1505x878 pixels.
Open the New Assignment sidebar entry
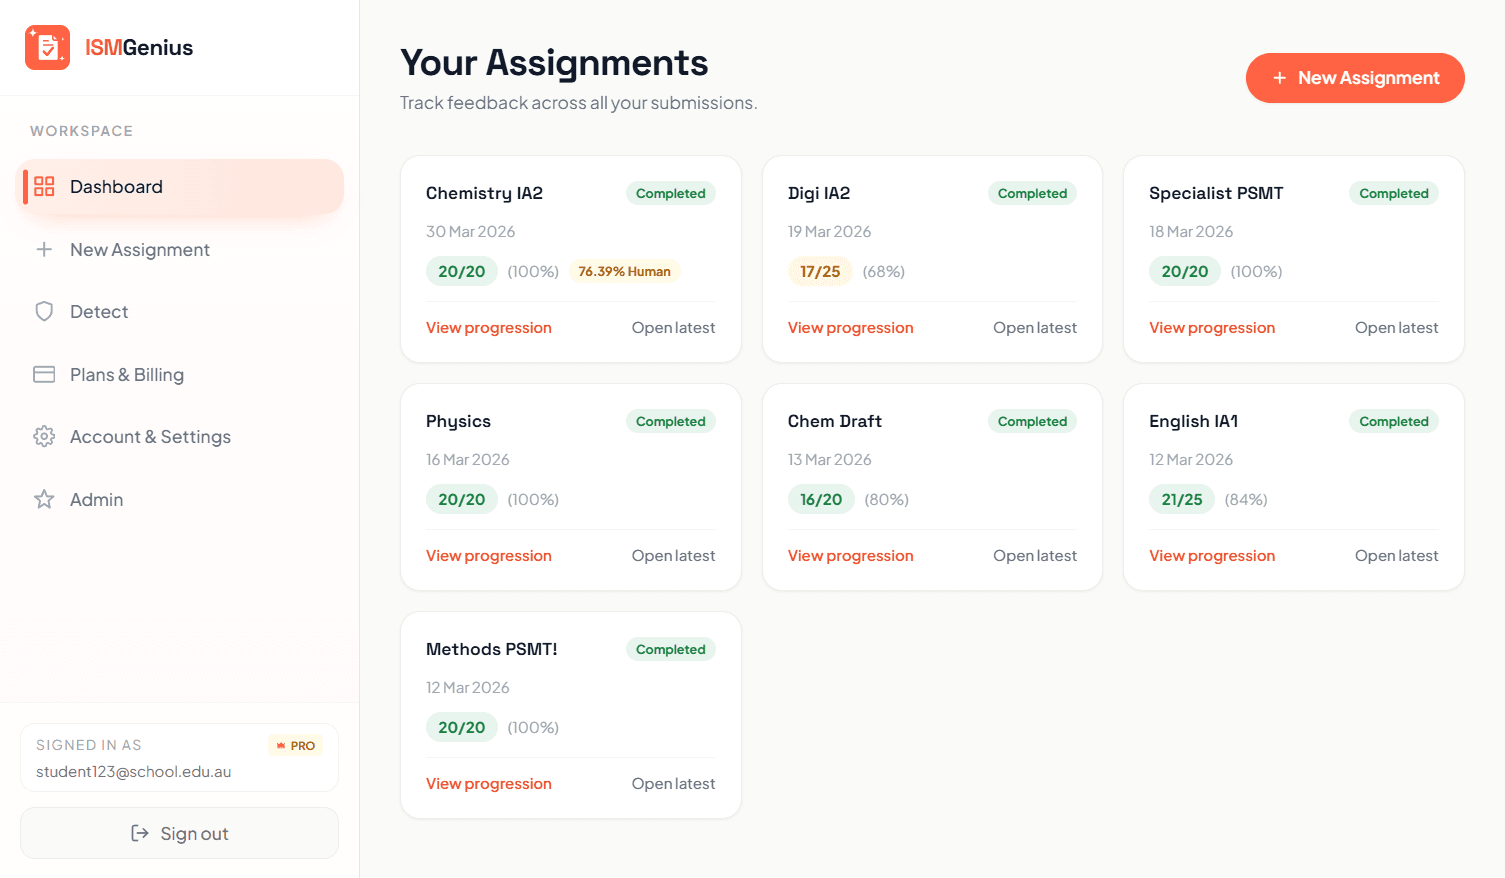point(139,249)
